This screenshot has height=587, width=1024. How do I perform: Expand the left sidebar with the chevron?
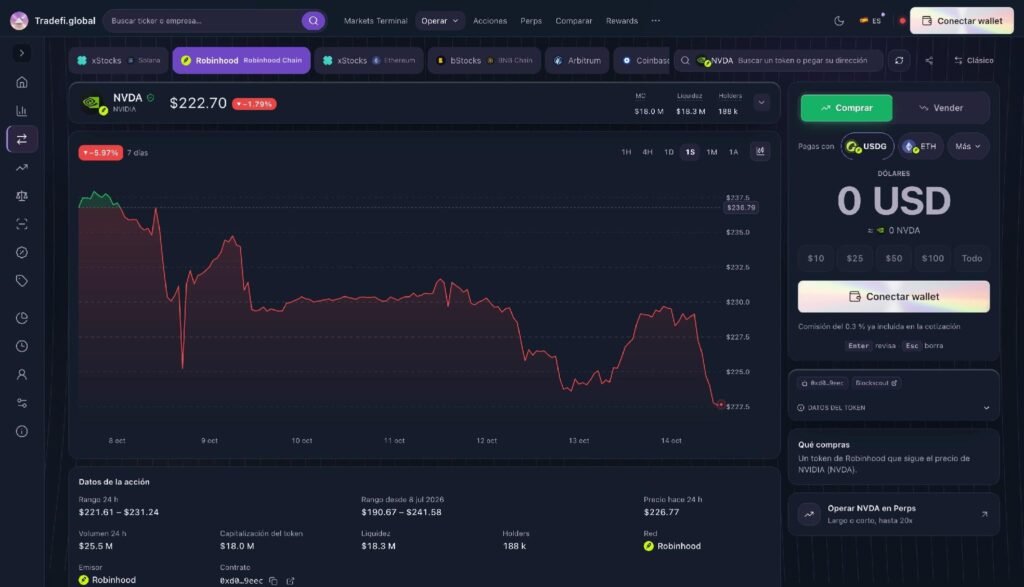[x=22, y=53]
